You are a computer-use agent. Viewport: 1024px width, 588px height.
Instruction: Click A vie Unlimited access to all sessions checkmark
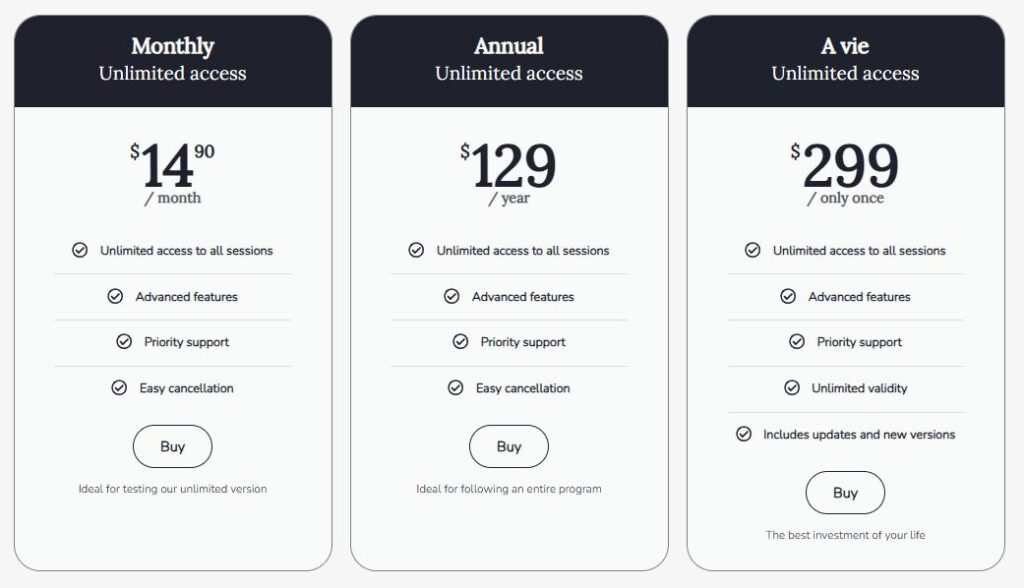[x=752, y=250]
